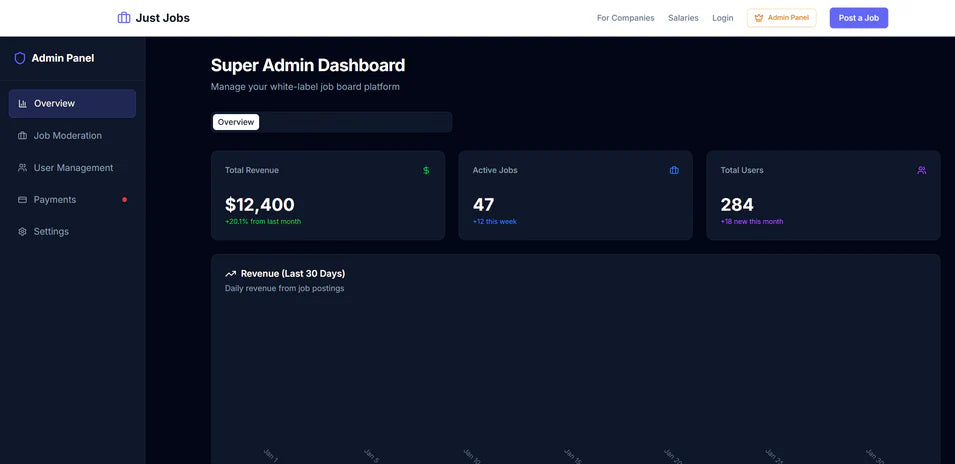The width and height of the screenshot is (955, 464).
Task: Click the Login link
Action: [722, 18]
